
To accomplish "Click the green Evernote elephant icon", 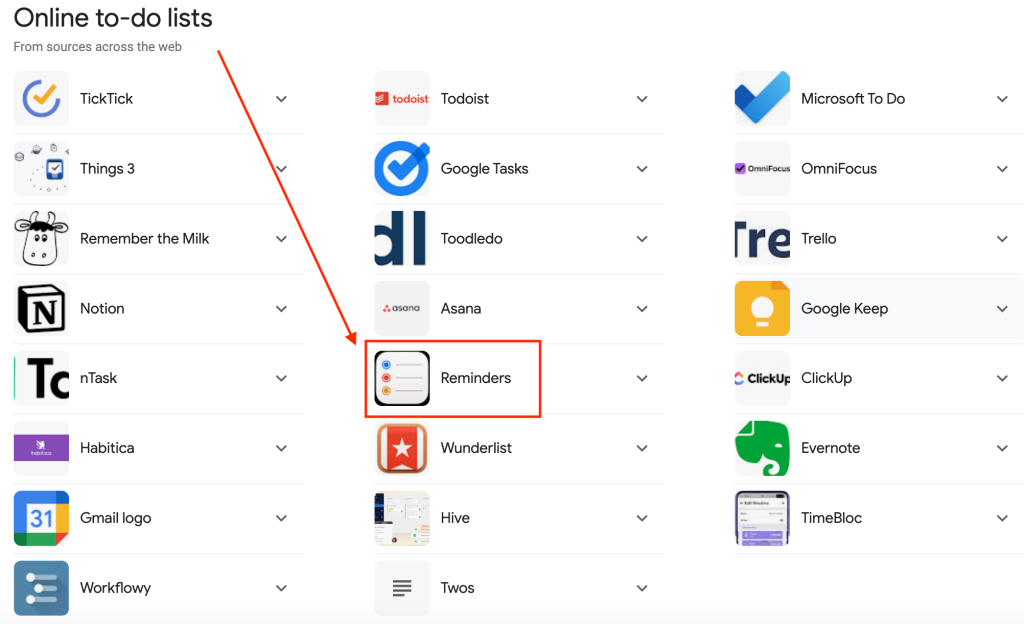I will 762,448.
